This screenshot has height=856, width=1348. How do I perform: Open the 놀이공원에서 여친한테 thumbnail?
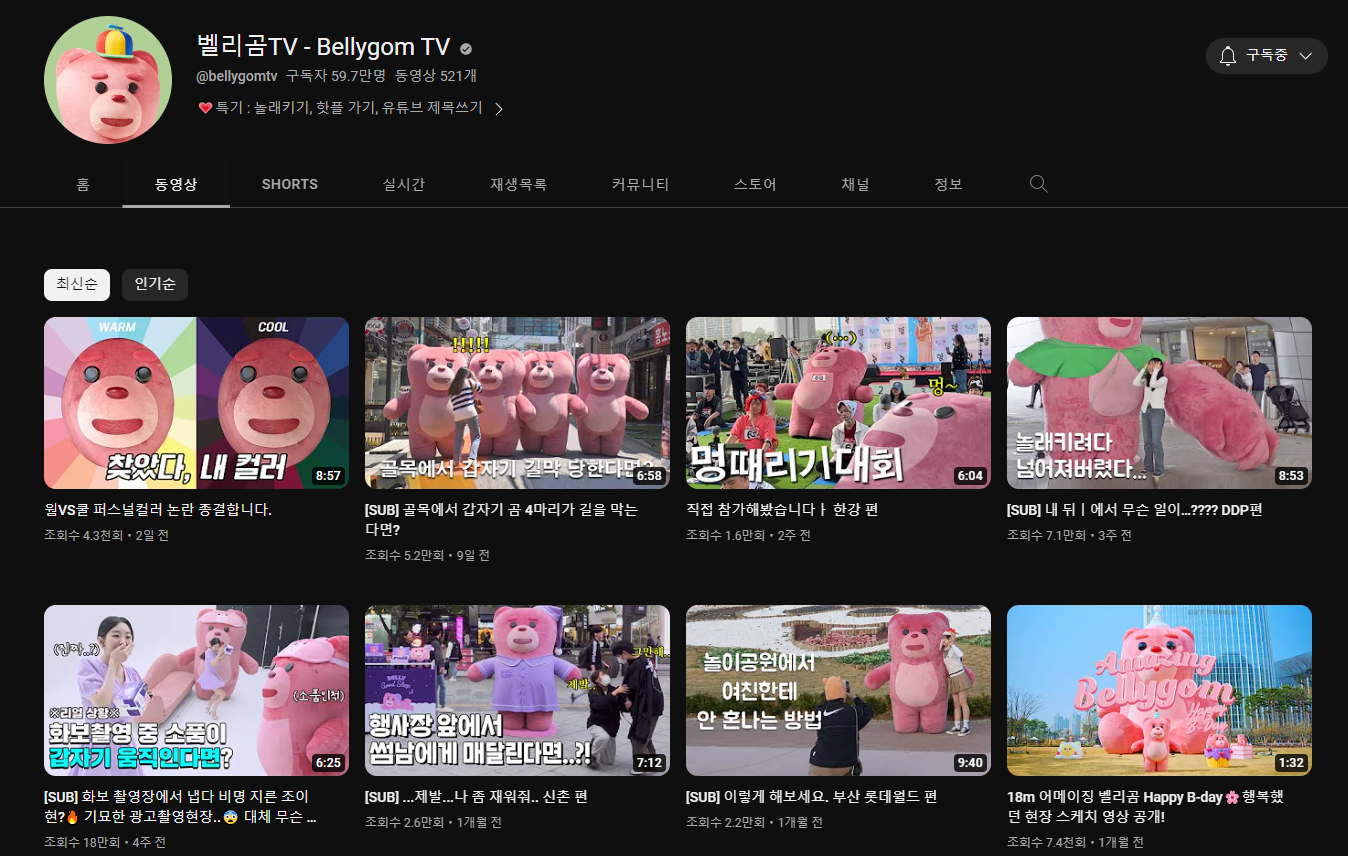coord(838,690)
